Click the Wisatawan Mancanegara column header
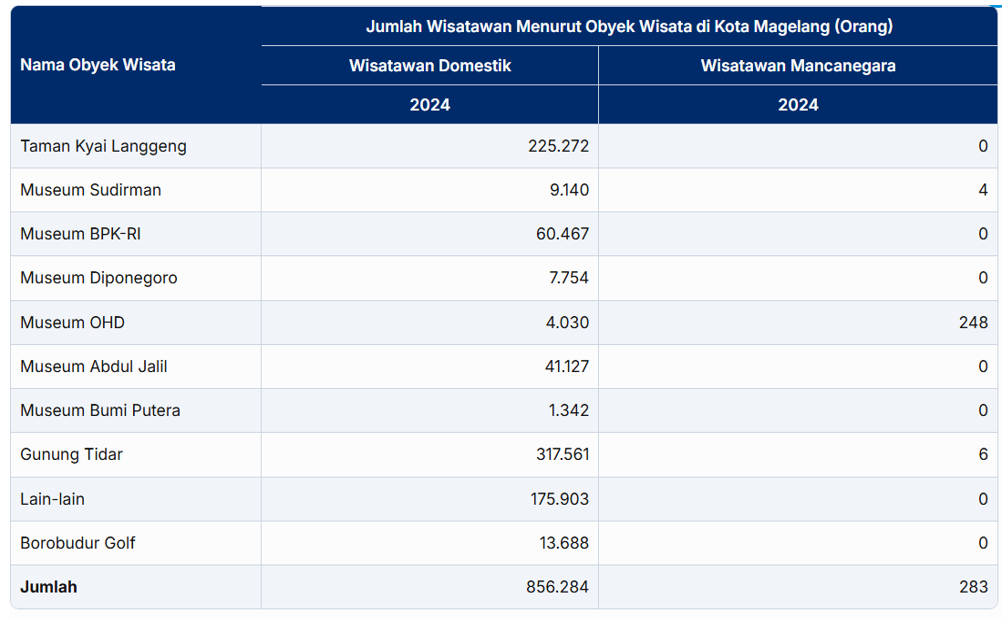Screen dimensions: 1006x619 (797, 66)
